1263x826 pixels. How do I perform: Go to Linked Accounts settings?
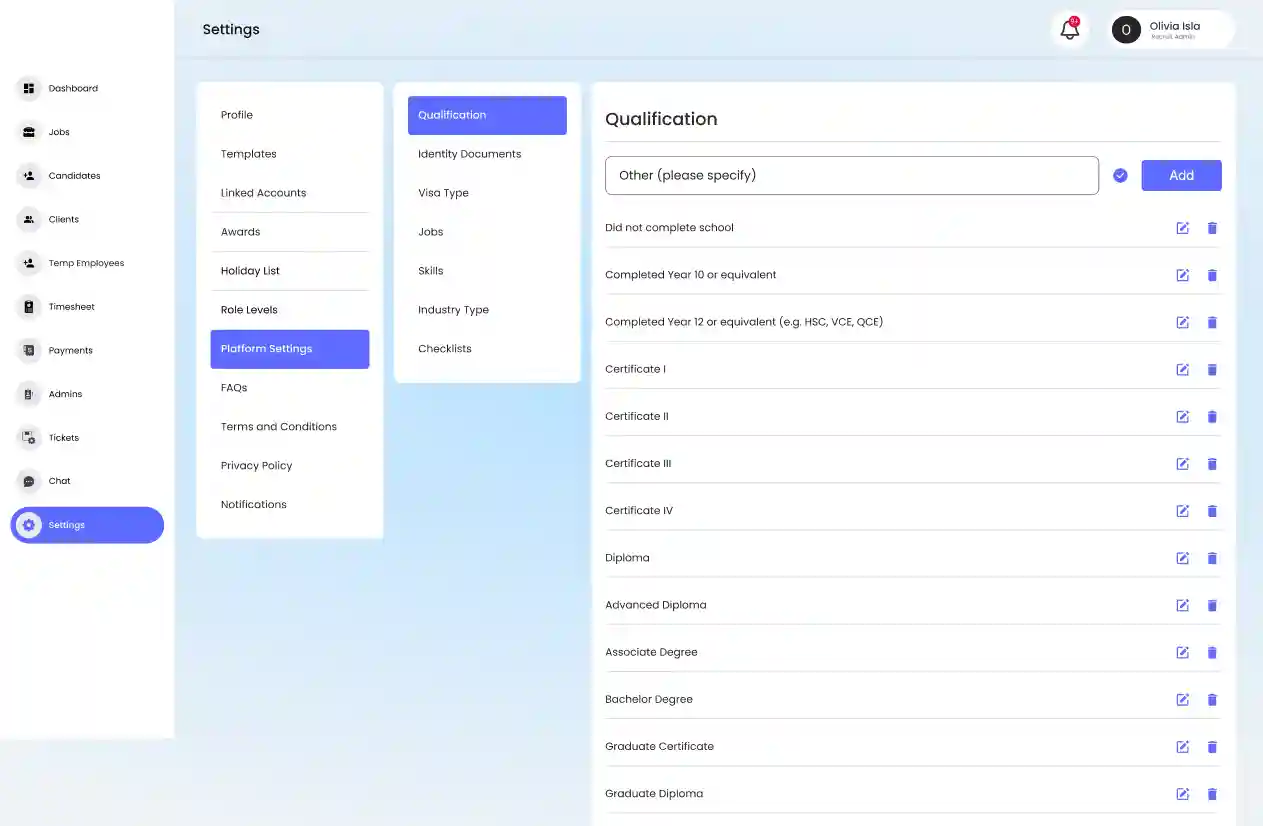pos(263,193)
